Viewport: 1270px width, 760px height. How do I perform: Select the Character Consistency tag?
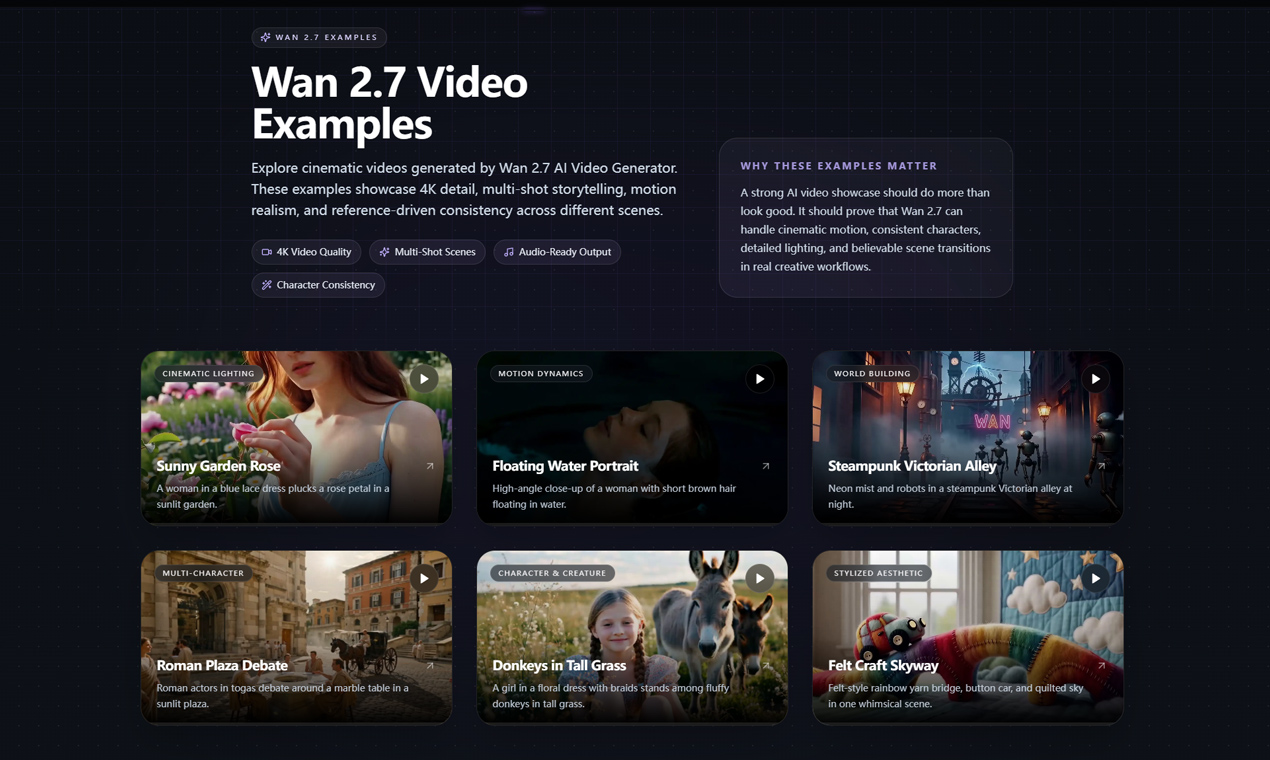[318, 285]
